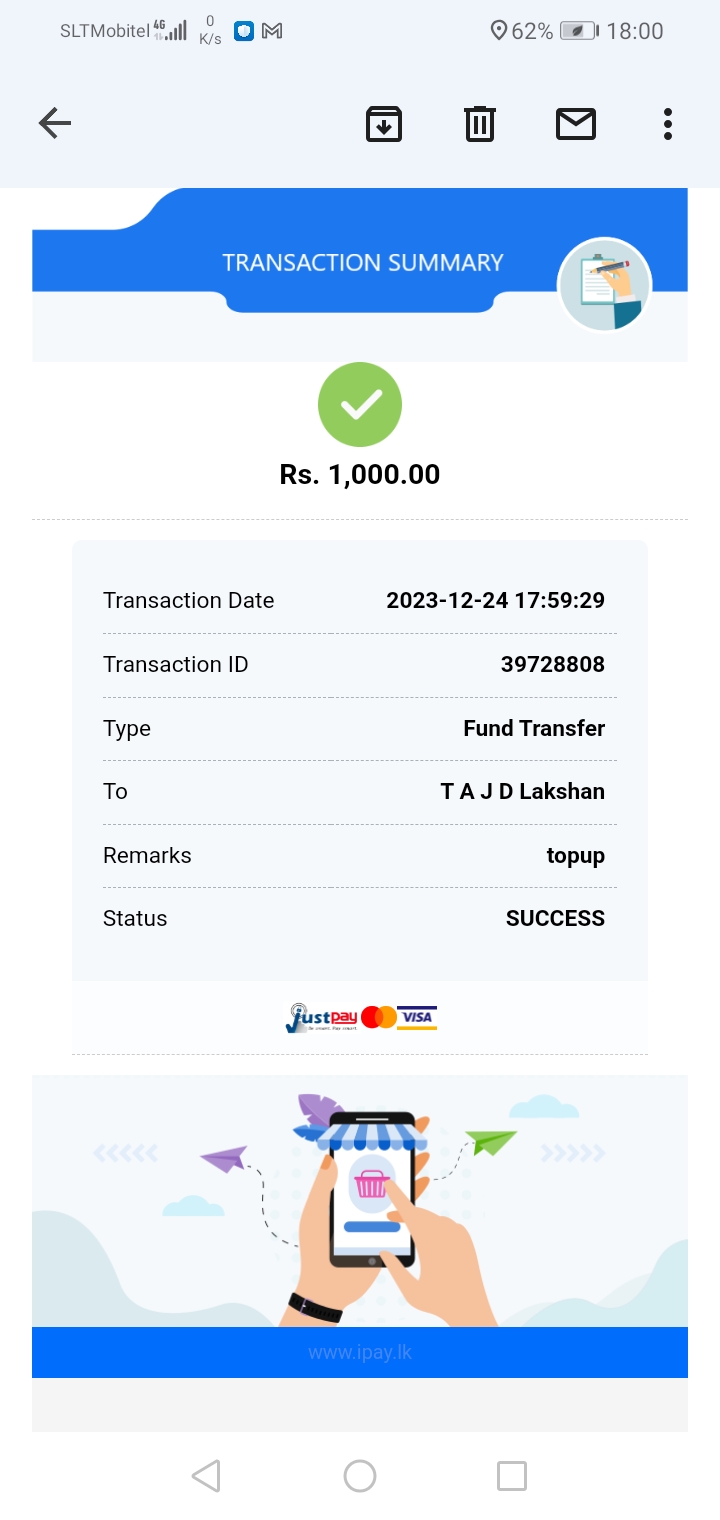The height and width of the screenshot is (1520, 720).
Task: Delete this email with trash icon
Action: tap(480, 124)
